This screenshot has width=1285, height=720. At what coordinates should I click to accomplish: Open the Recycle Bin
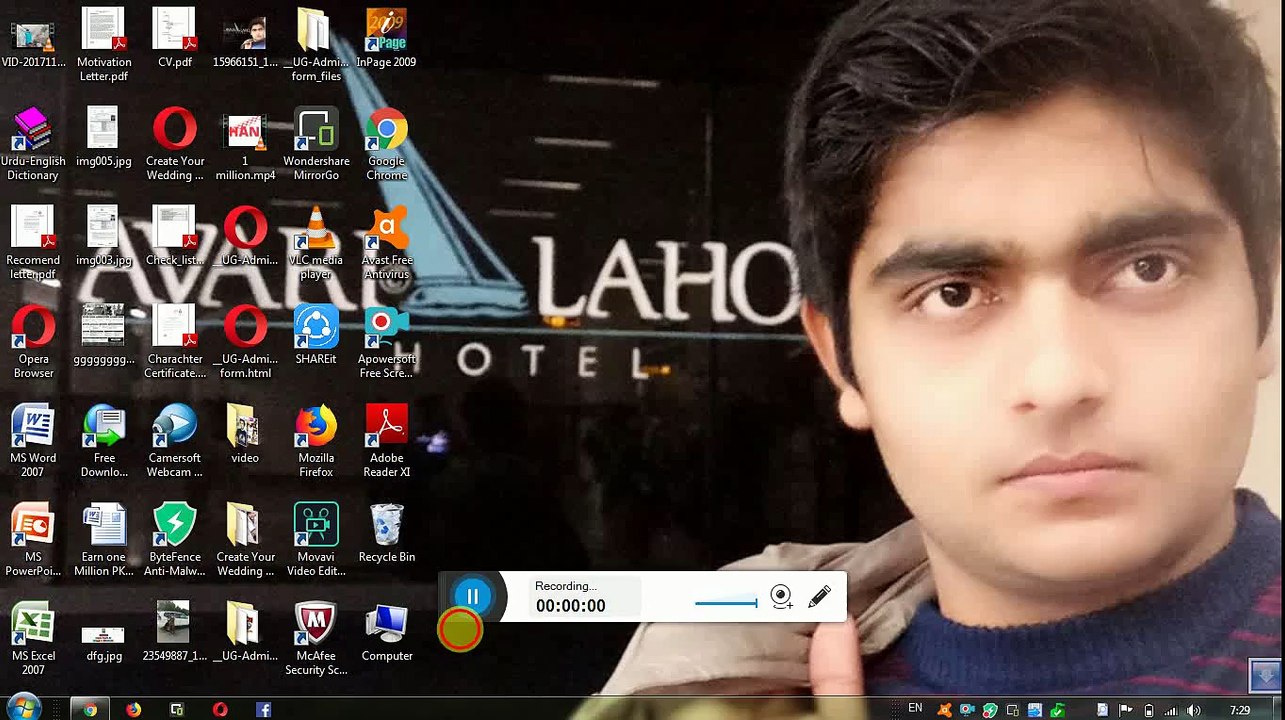pyautogui.click(x=386, y=535)
